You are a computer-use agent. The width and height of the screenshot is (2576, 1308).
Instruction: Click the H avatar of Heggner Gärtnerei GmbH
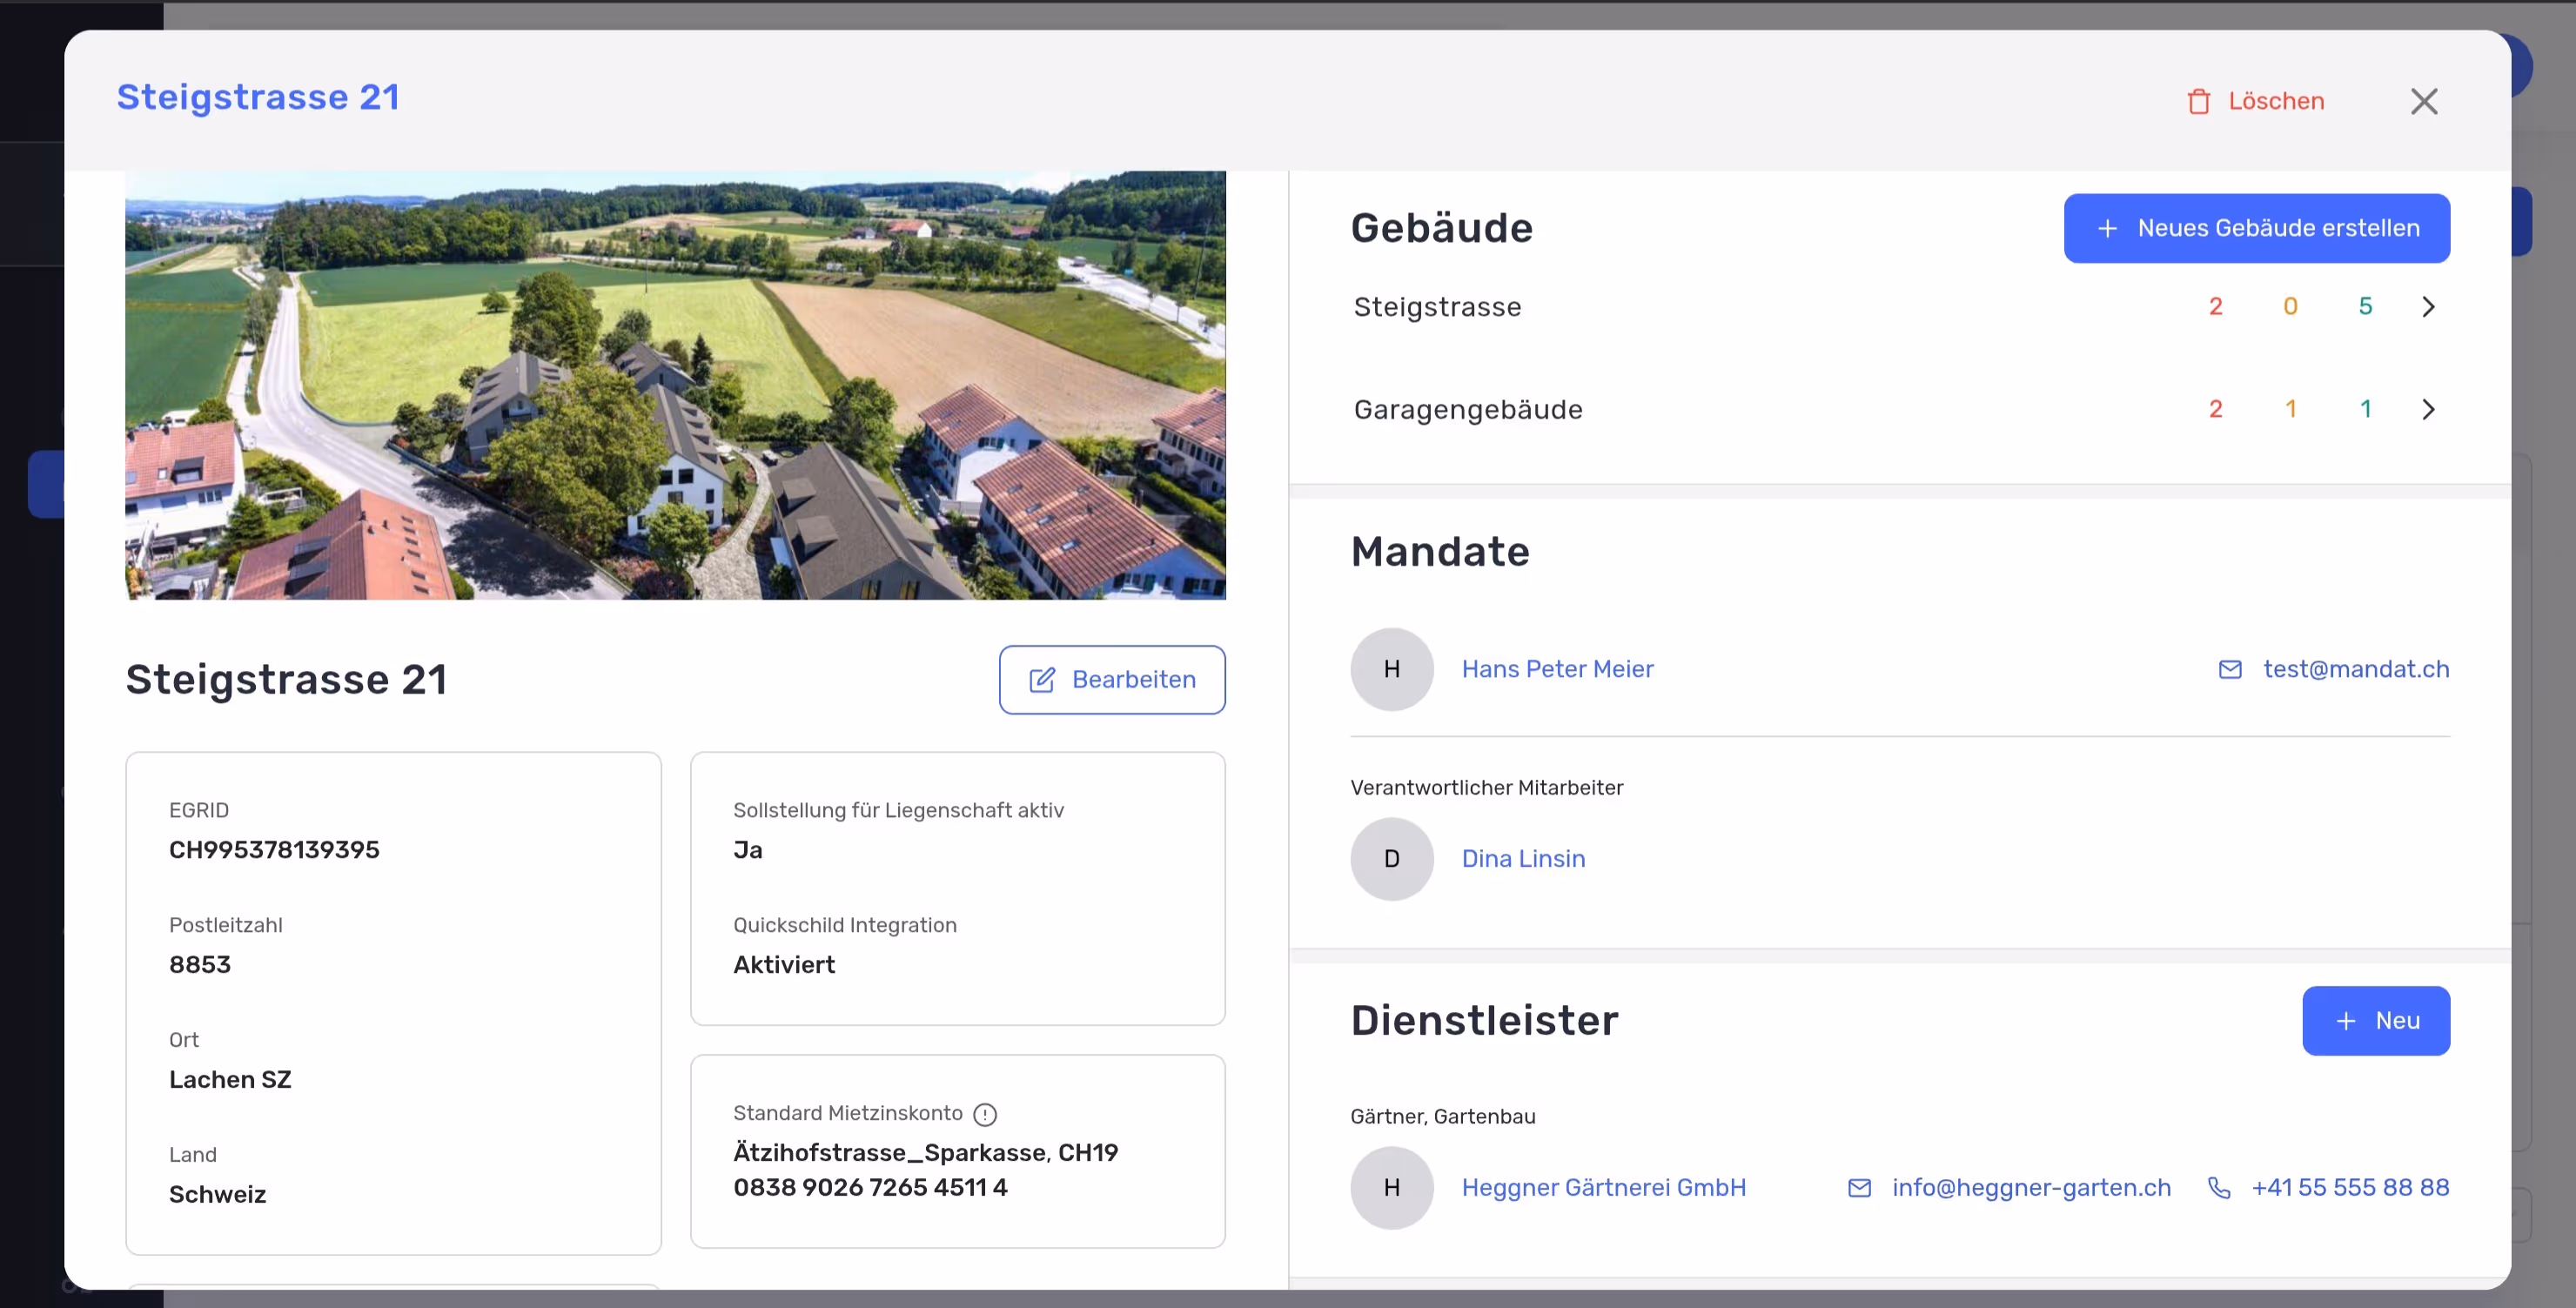1391,1187
